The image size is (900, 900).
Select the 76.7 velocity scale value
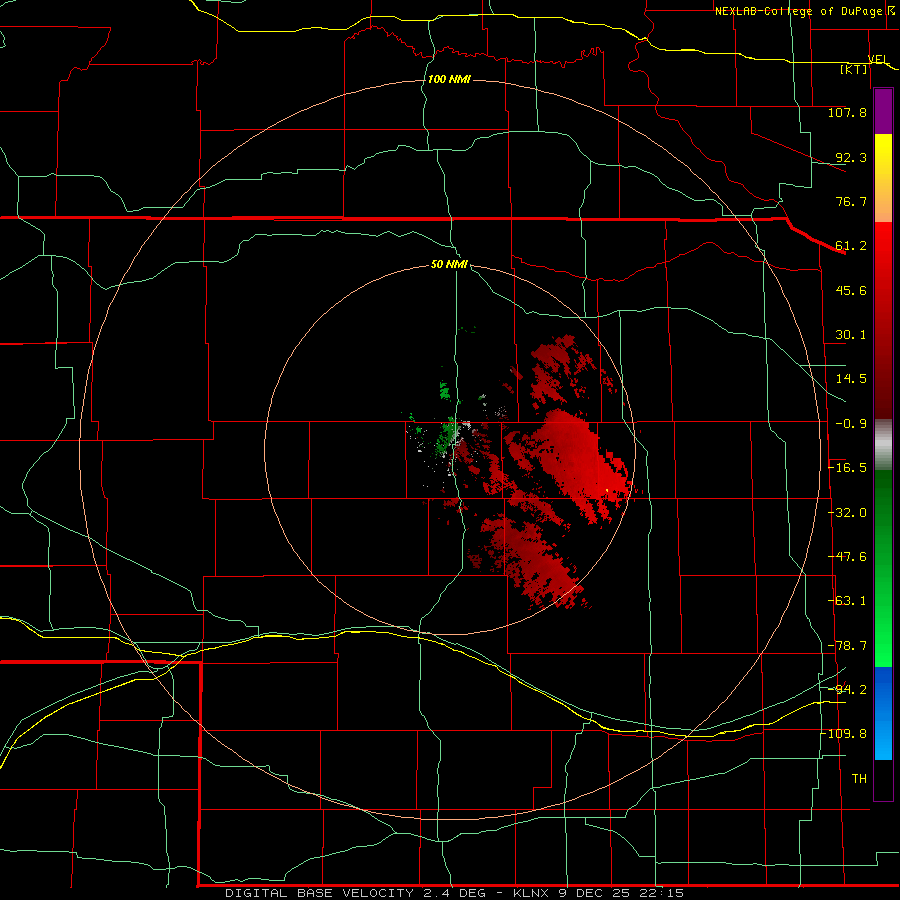851,201
